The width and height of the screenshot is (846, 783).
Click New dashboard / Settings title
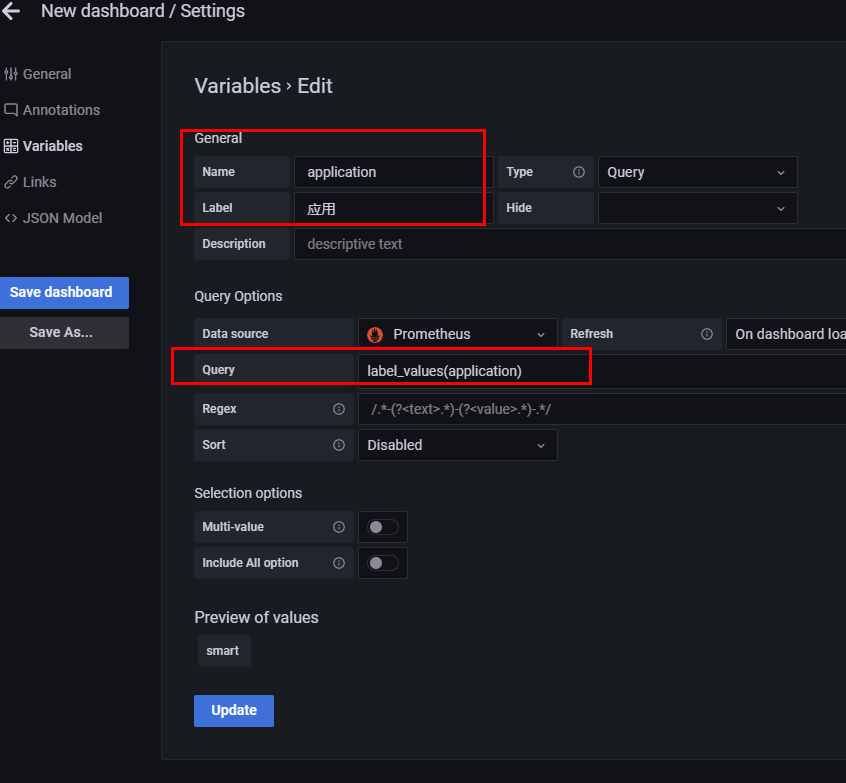click(143, 11)
